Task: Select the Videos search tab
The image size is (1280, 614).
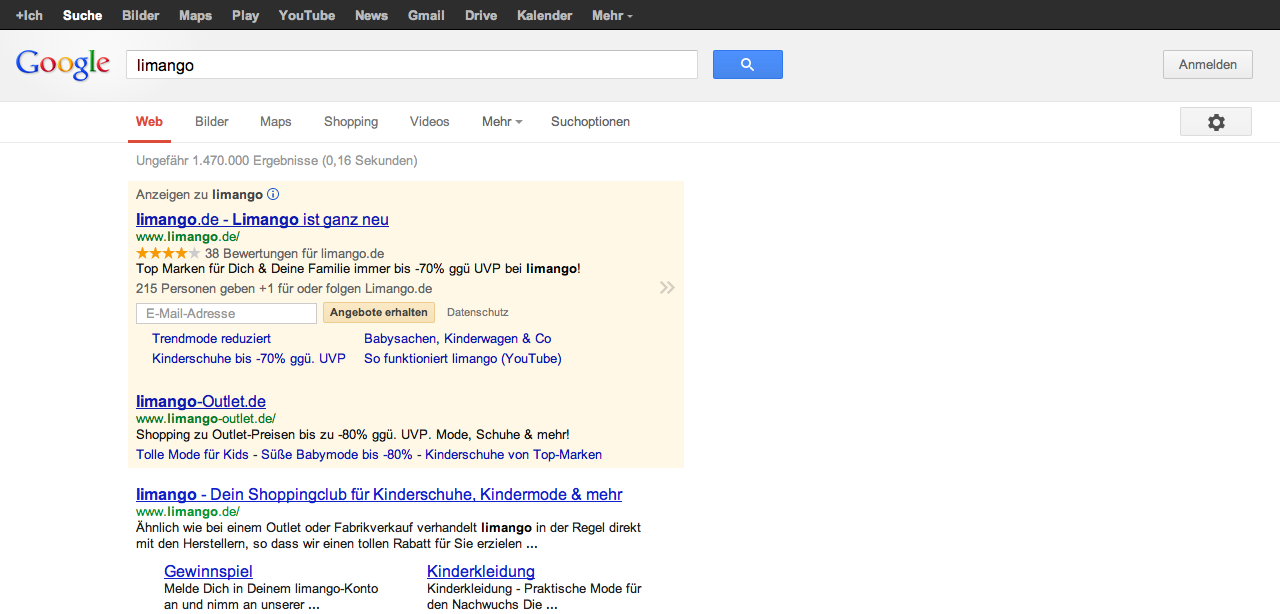Action: tap(429, 122)
